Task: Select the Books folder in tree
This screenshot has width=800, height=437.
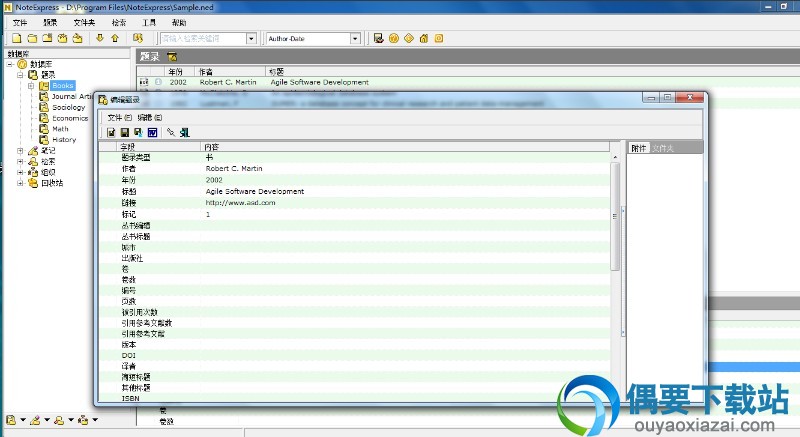Action: click(x=63, y=86)
